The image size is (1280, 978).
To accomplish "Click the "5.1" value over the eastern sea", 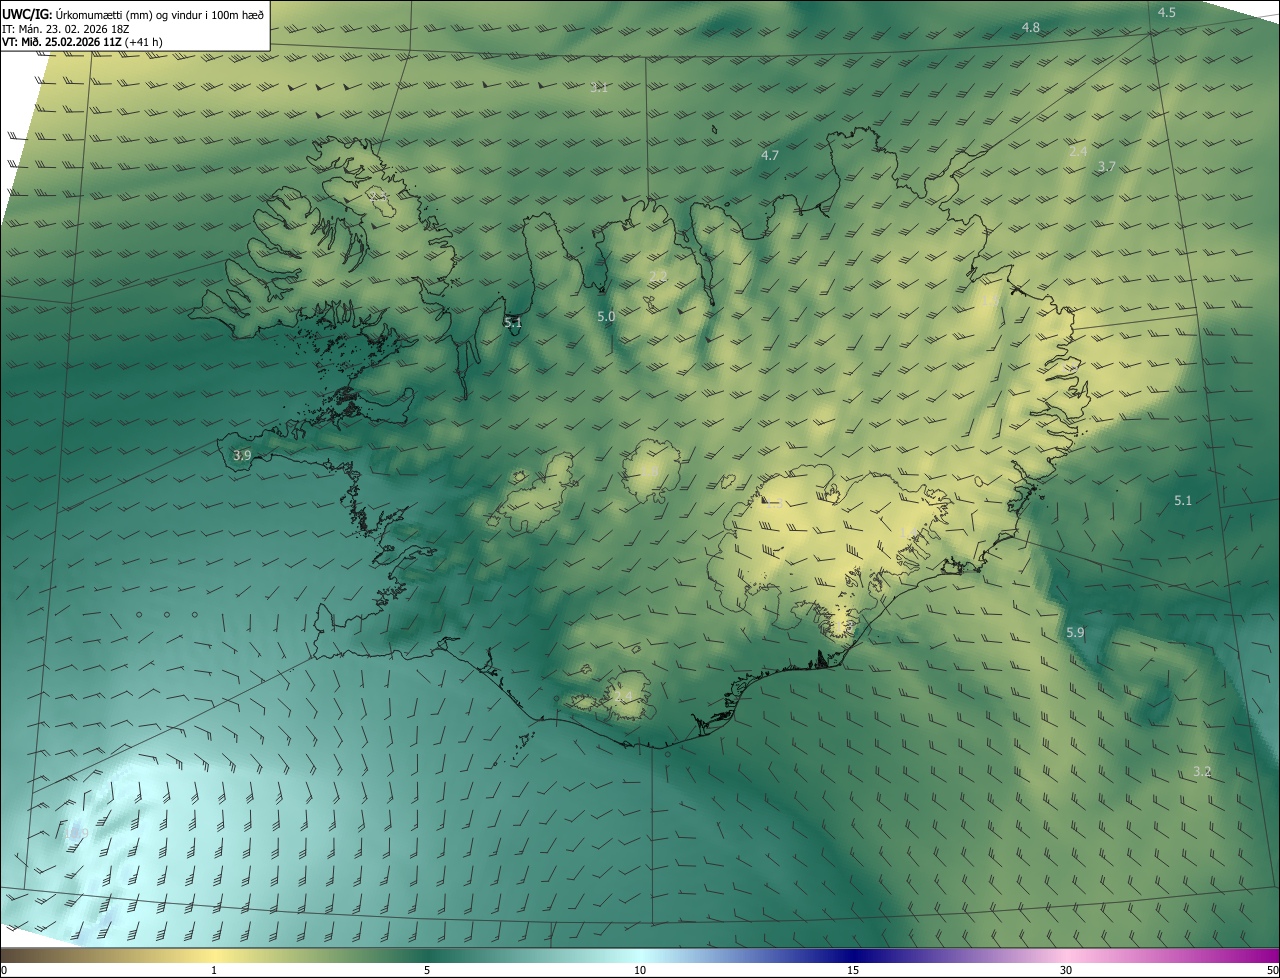I will [1183, 500].
